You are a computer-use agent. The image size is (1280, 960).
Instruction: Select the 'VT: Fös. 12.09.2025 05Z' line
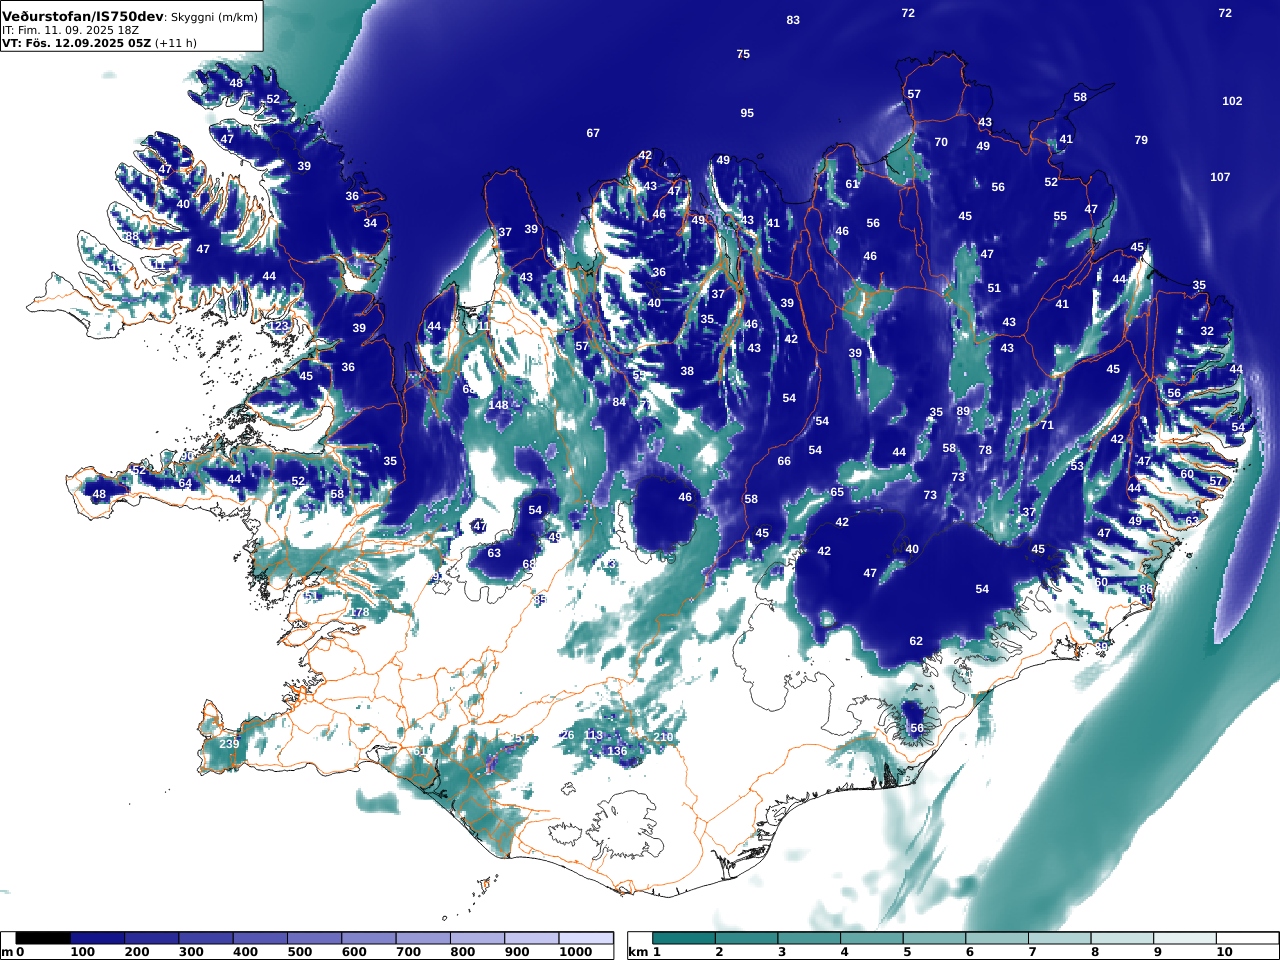75,43
